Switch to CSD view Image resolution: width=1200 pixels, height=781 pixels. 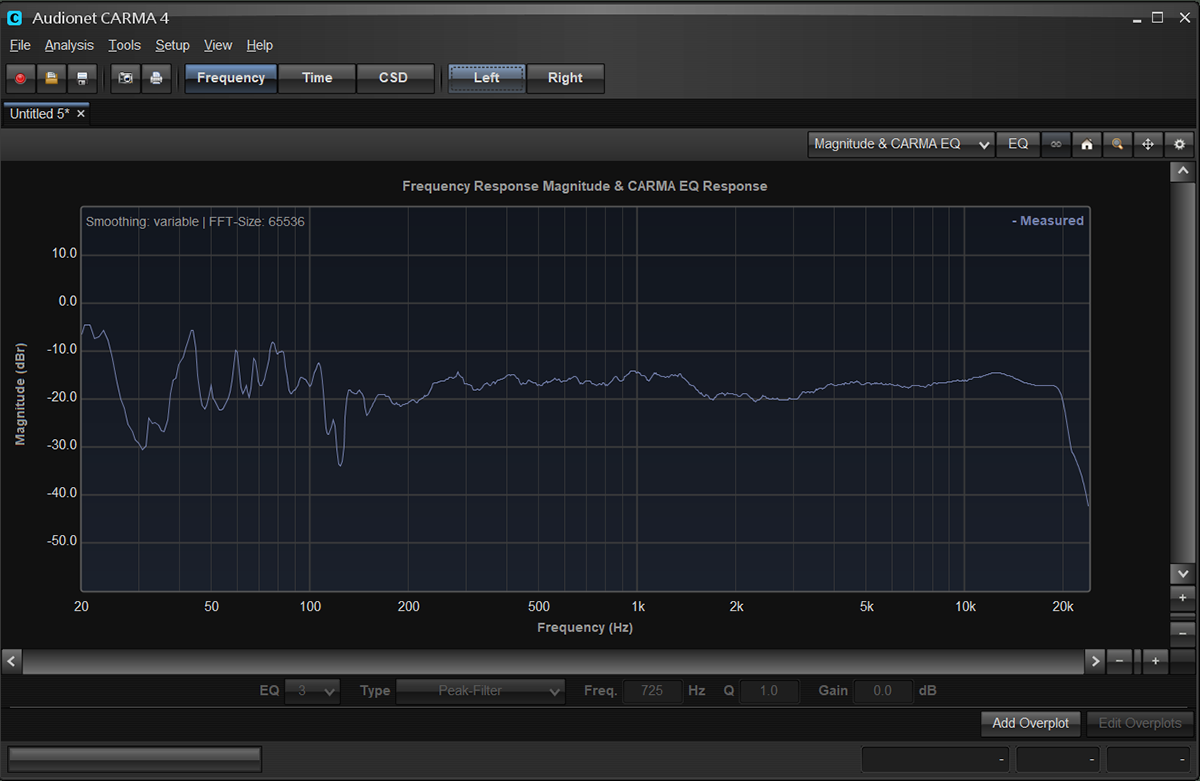point(394,78)
